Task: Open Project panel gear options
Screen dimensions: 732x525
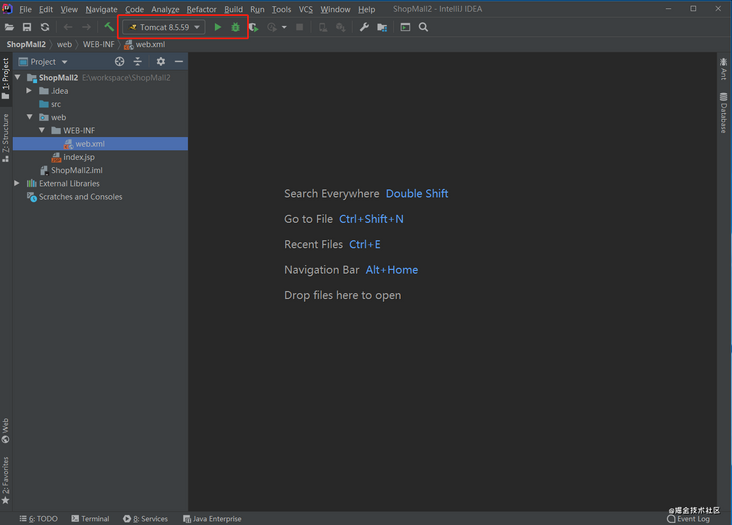Action: click(x=160, y=62)
